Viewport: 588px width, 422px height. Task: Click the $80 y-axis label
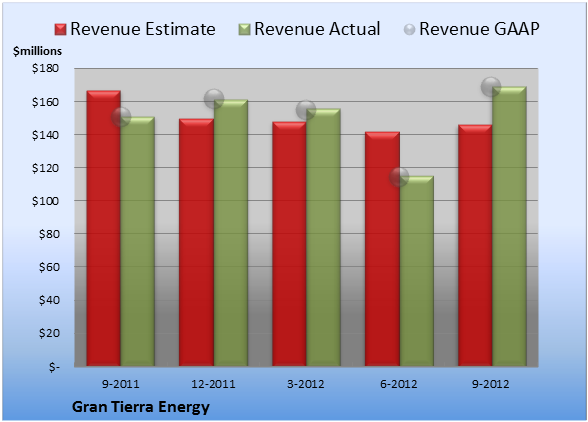click(x=49, y=234)
